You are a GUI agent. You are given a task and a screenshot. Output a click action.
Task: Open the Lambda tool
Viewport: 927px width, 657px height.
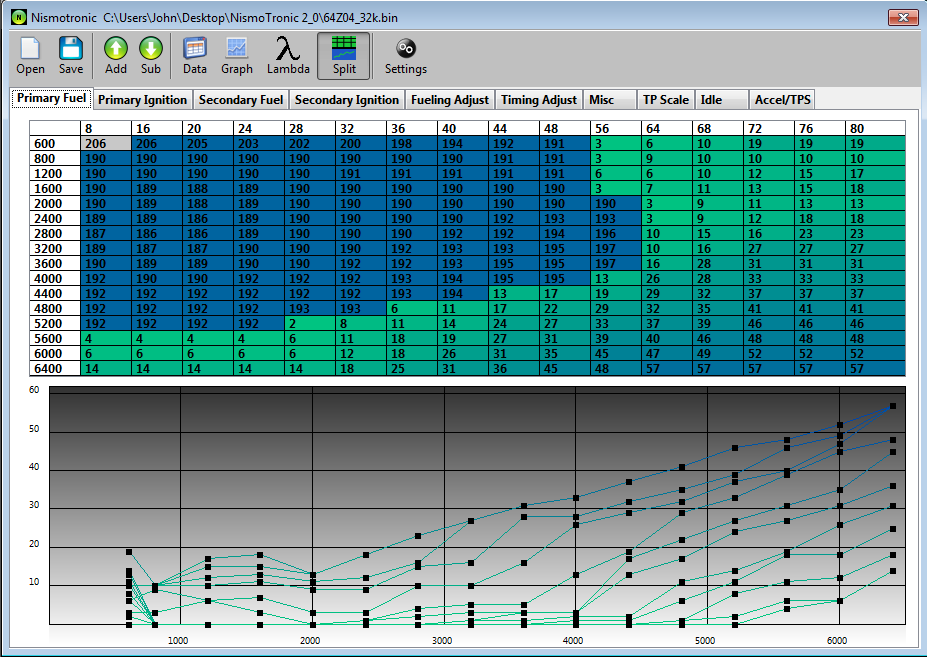288,49
